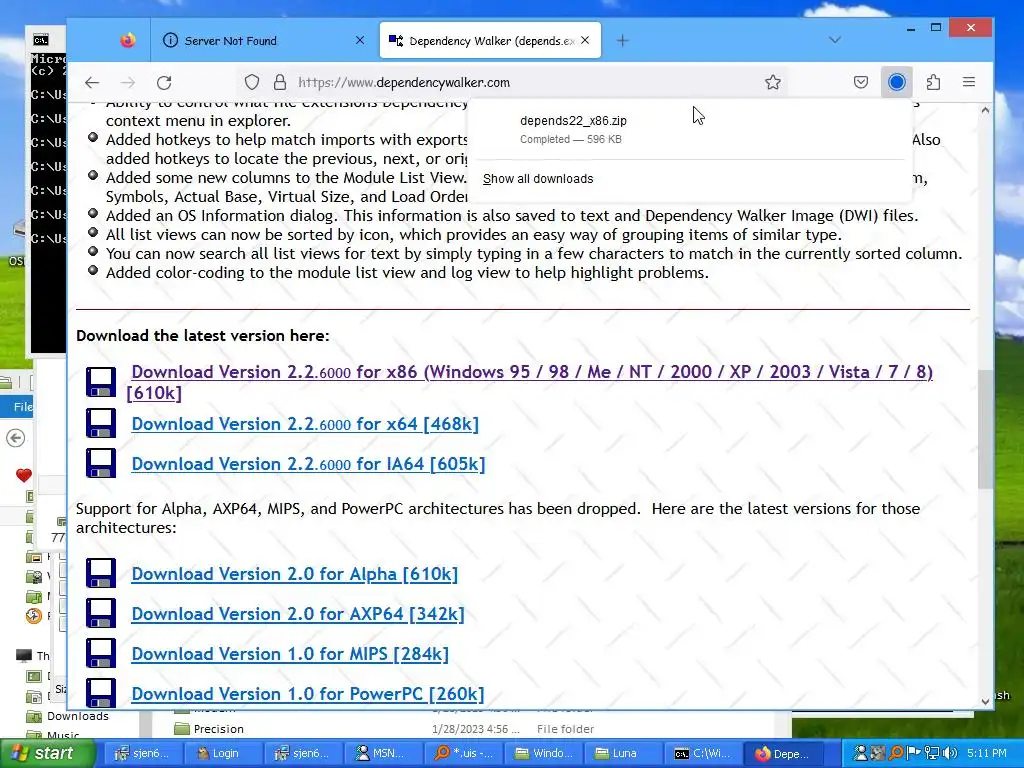Click the page scrollbar down arrow
The height and width of the screenshot is (768, 1024).
[985, 701]
